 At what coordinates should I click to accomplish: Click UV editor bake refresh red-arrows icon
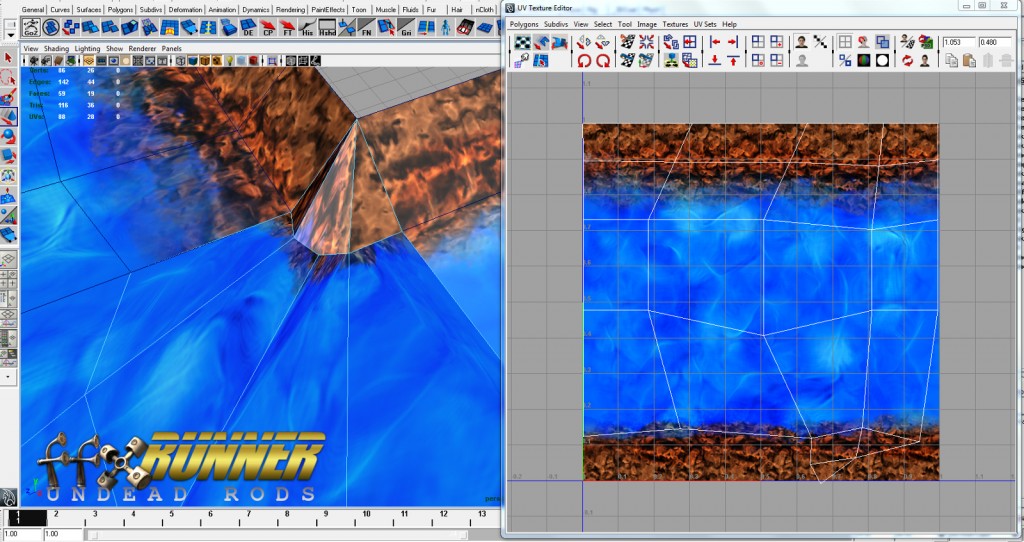pyautogui.click(x=907, y=61)
